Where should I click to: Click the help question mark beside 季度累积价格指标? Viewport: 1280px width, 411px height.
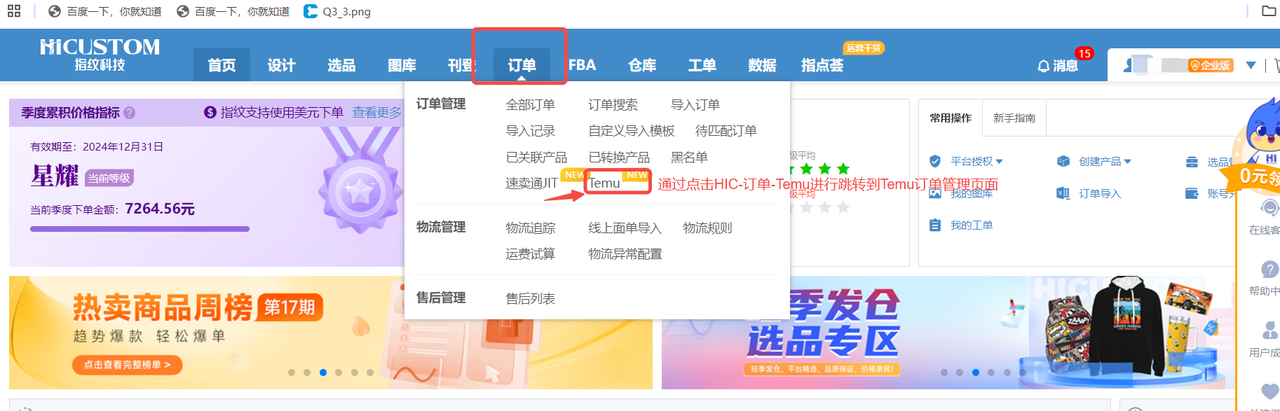coord(129,113)
